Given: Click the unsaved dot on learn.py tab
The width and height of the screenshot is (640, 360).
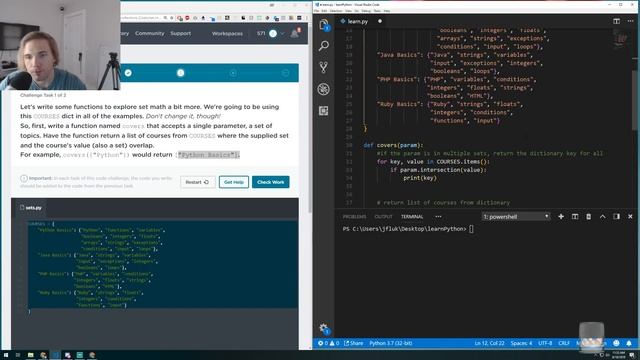Looking at the screenshot, I should (x=380, y=21).
